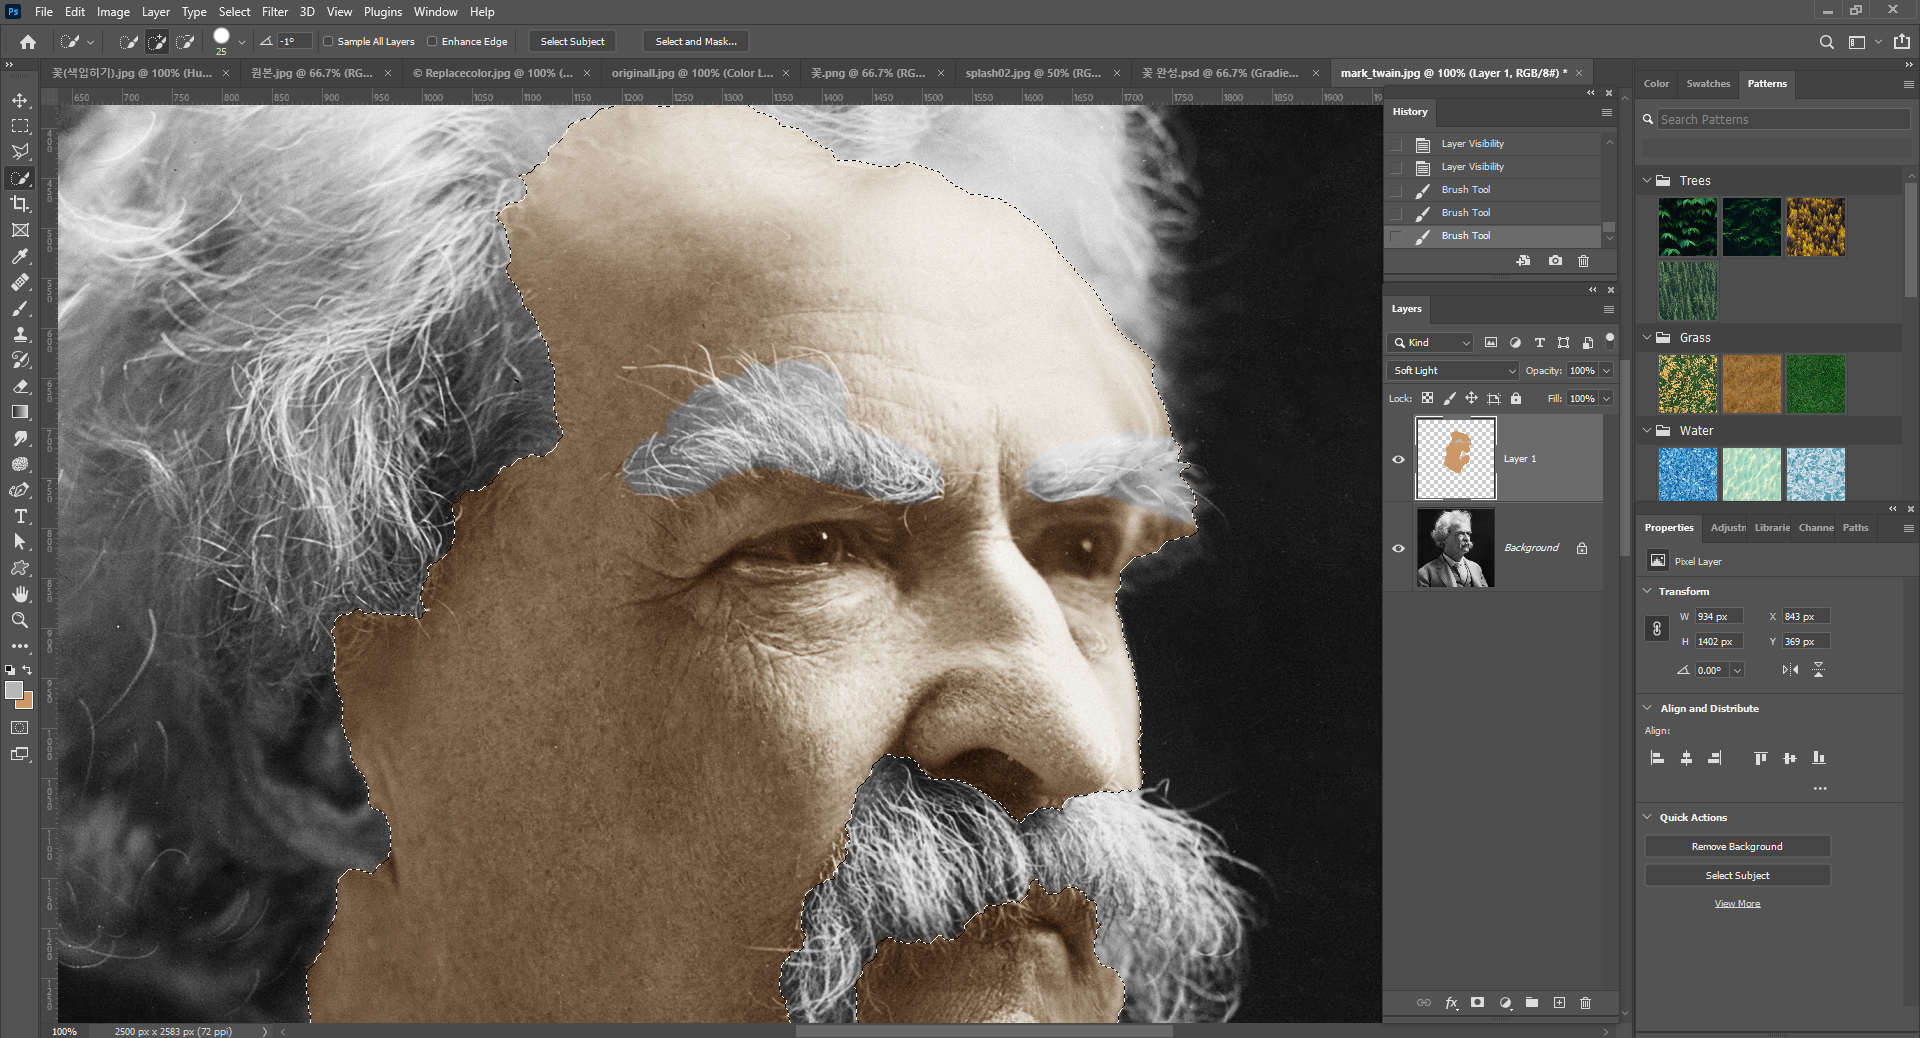Add layer mask to Layer 1

point(1477,1003)
